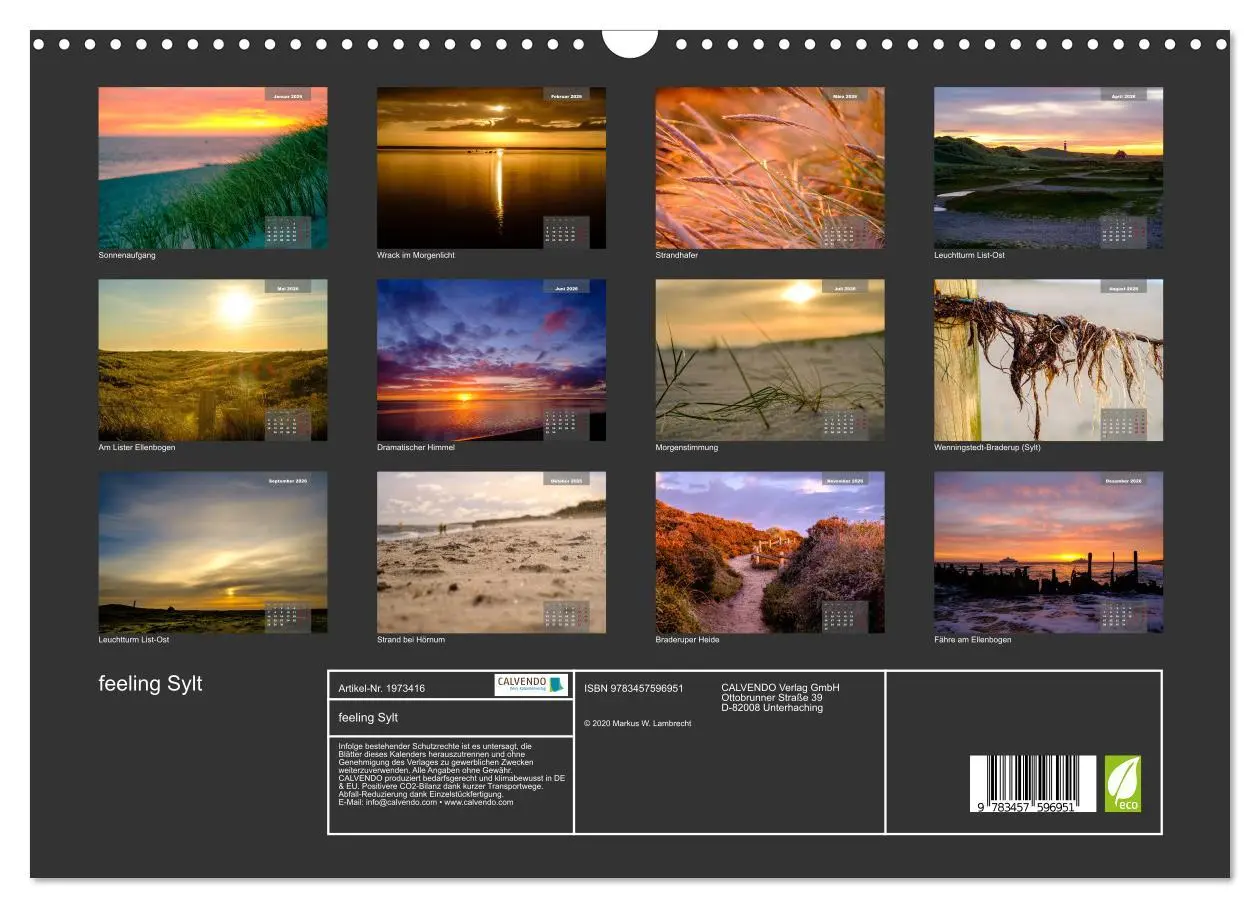
Task: Select the Strandhafer March photo
Action: coord(770,167)
